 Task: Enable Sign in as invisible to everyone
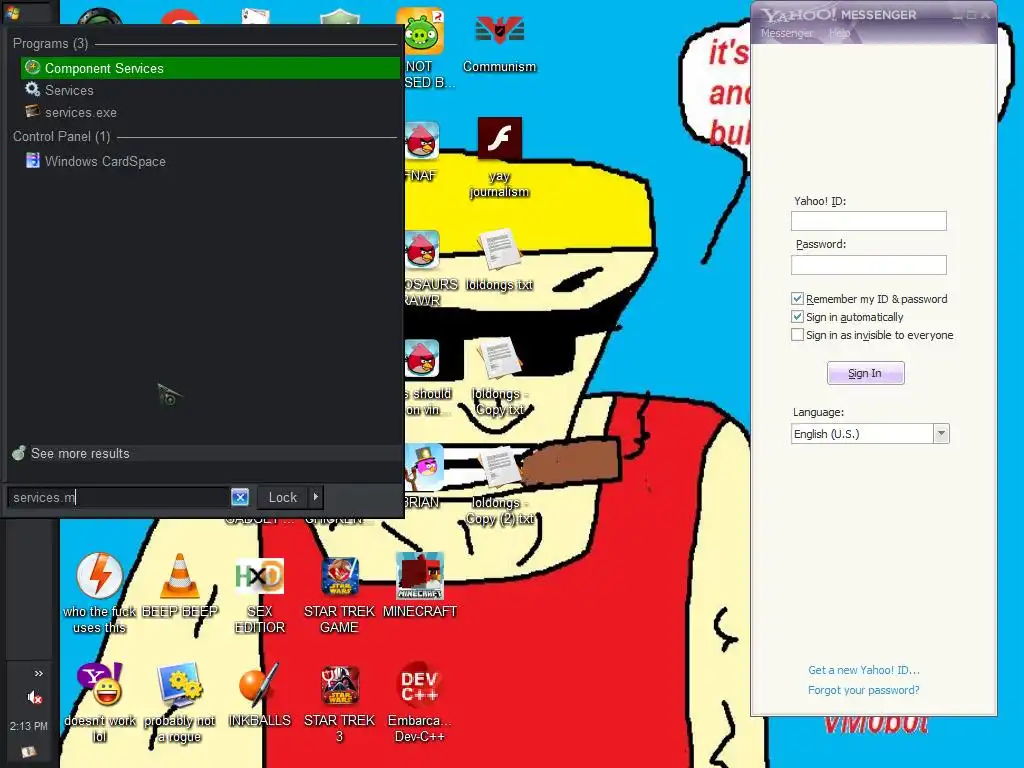(x=797, y=334)
